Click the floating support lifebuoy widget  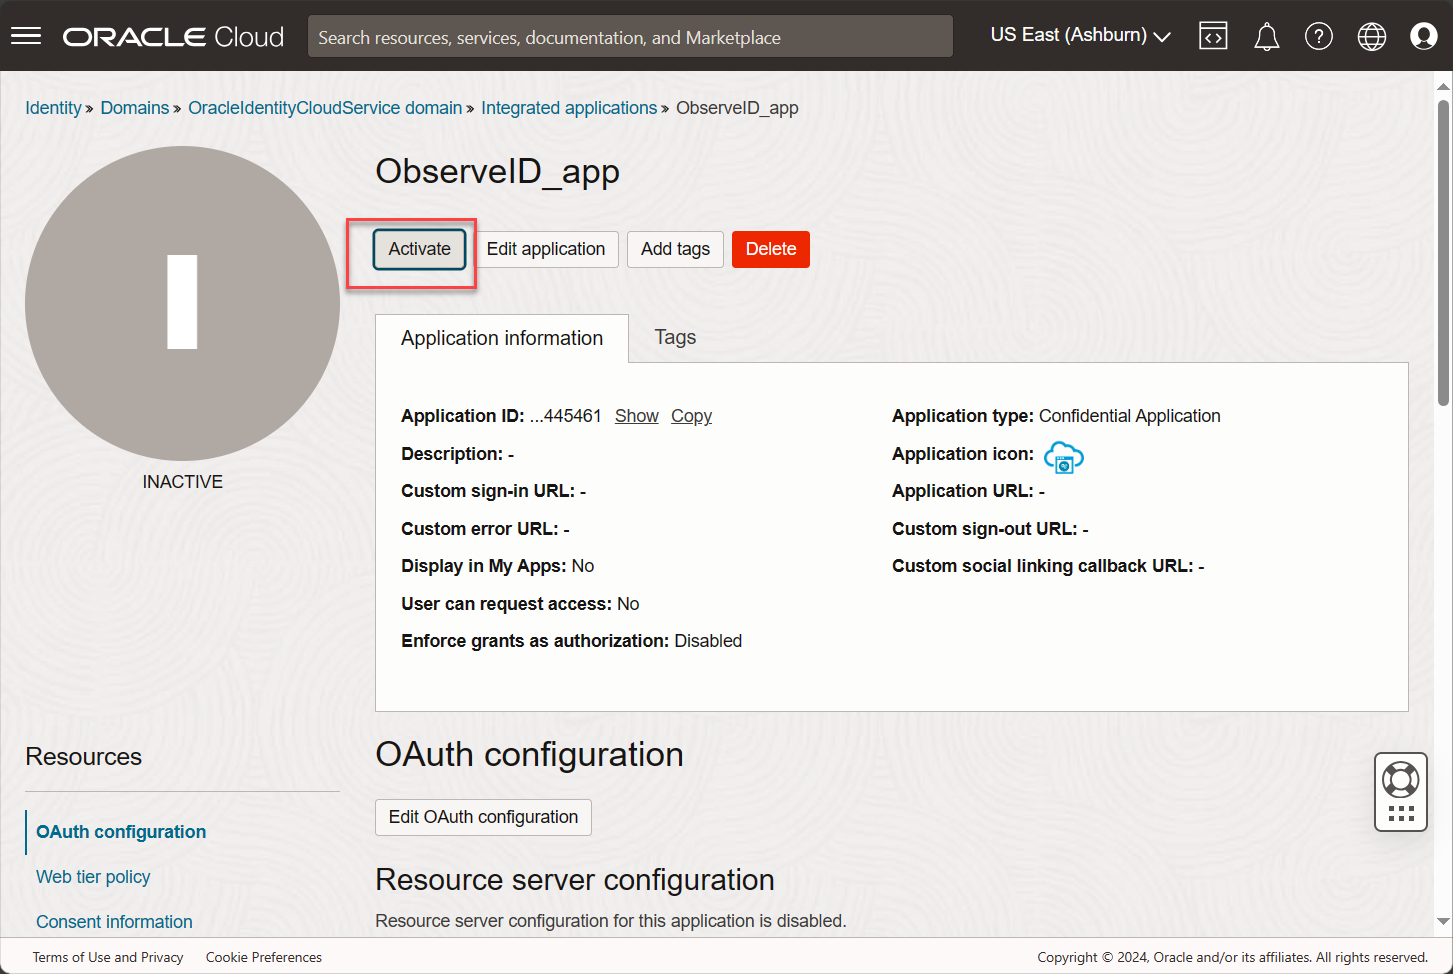pos(1400,791)
